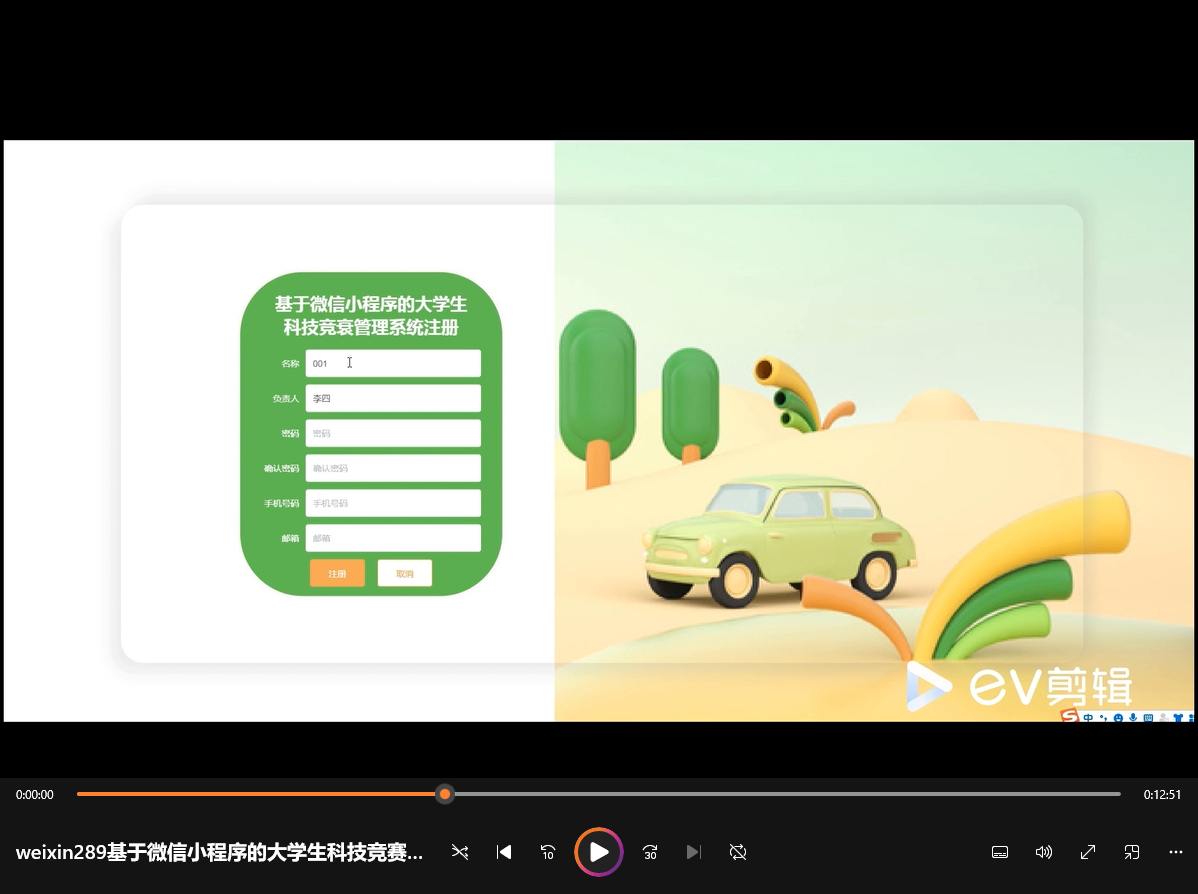The height and width of the screenshot is (894, 1198).
Task: Click the orange 注册 button
Action: pyautogui.click(x=337, y=573)
